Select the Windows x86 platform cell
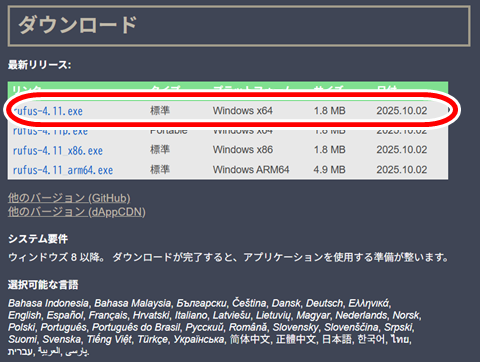This screenshot has height=362, width=480. pyautogui.click(x=243, y=150)
